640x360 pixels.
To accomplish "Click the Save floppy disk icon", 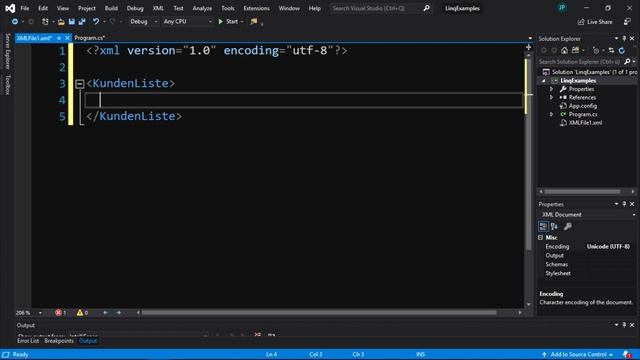I will click(x=71, y=22).
